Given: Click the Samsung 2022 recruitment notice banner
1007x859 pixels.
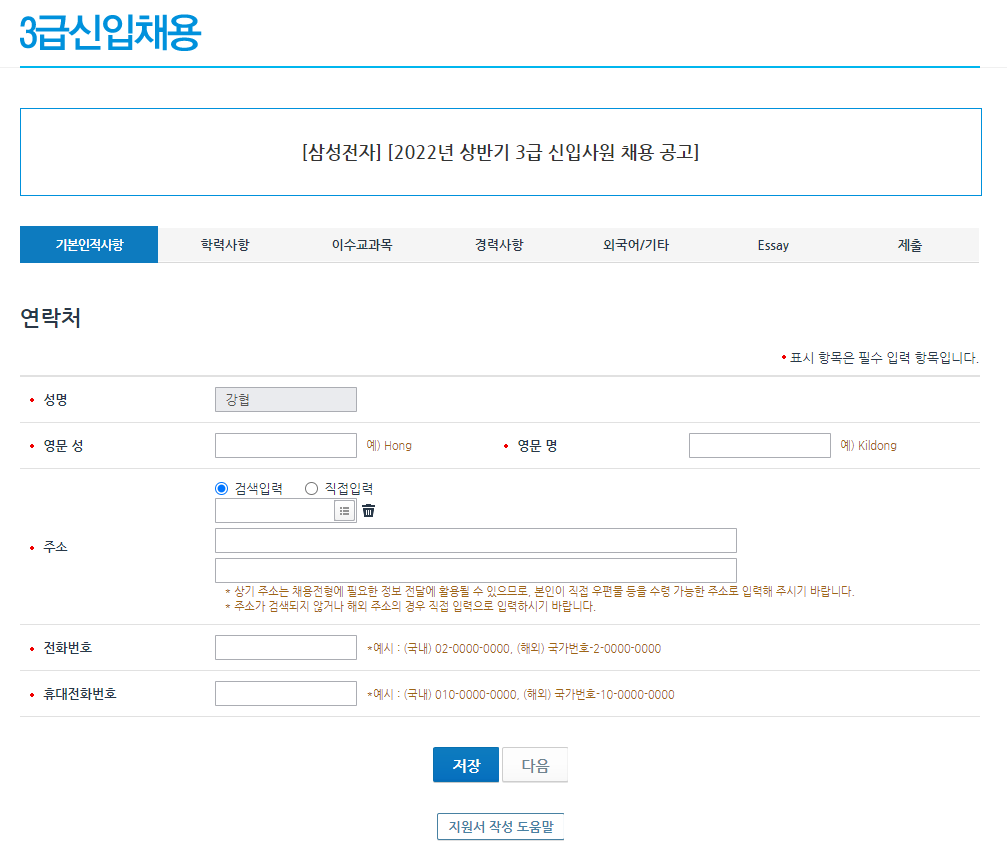Looking at the screenshot, I should coord(501,152).
